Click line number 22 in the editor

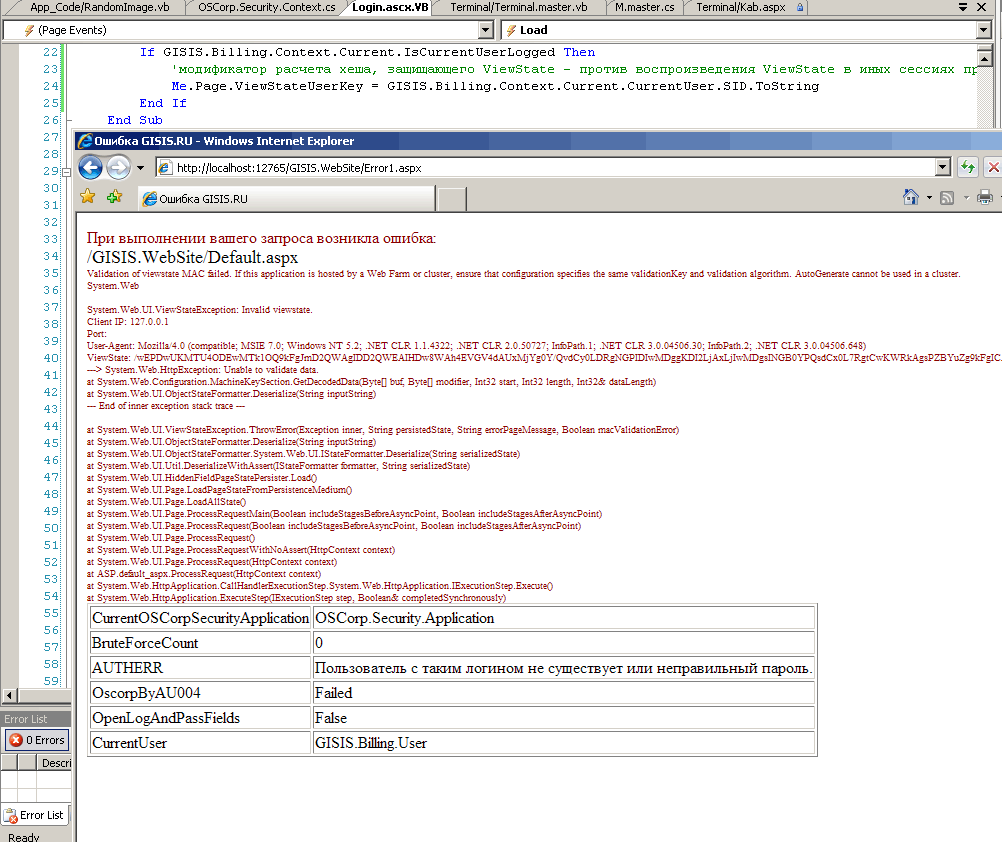tap(50, 52)
